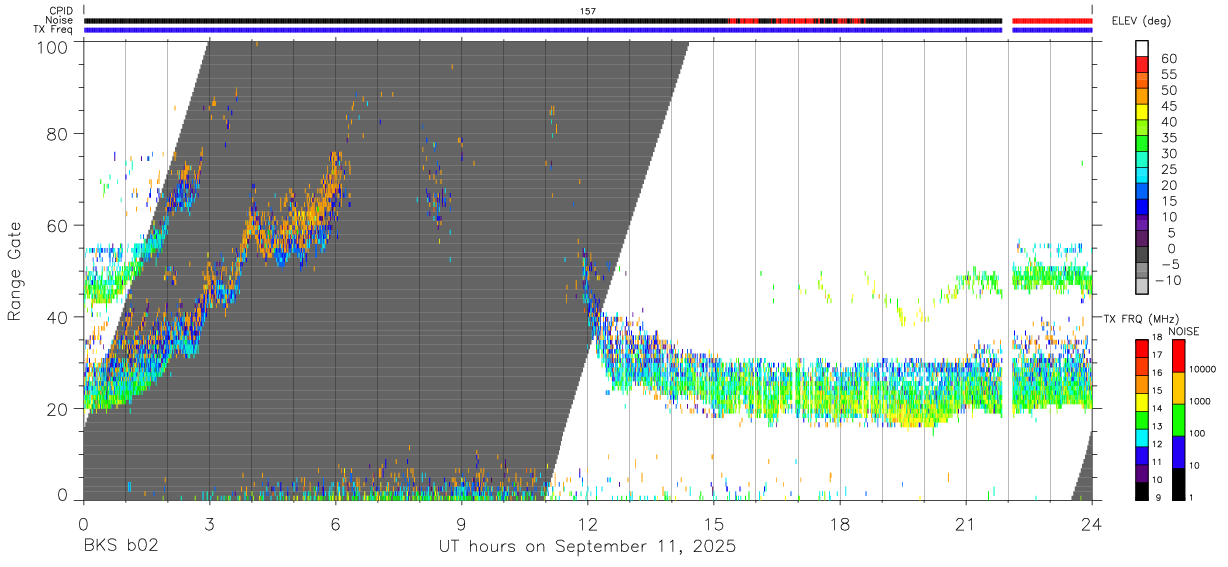This screenshot has width=1228, height=567.
Task: Click the 'ELEV (deg)' colorbar title
Action: 1142,20
